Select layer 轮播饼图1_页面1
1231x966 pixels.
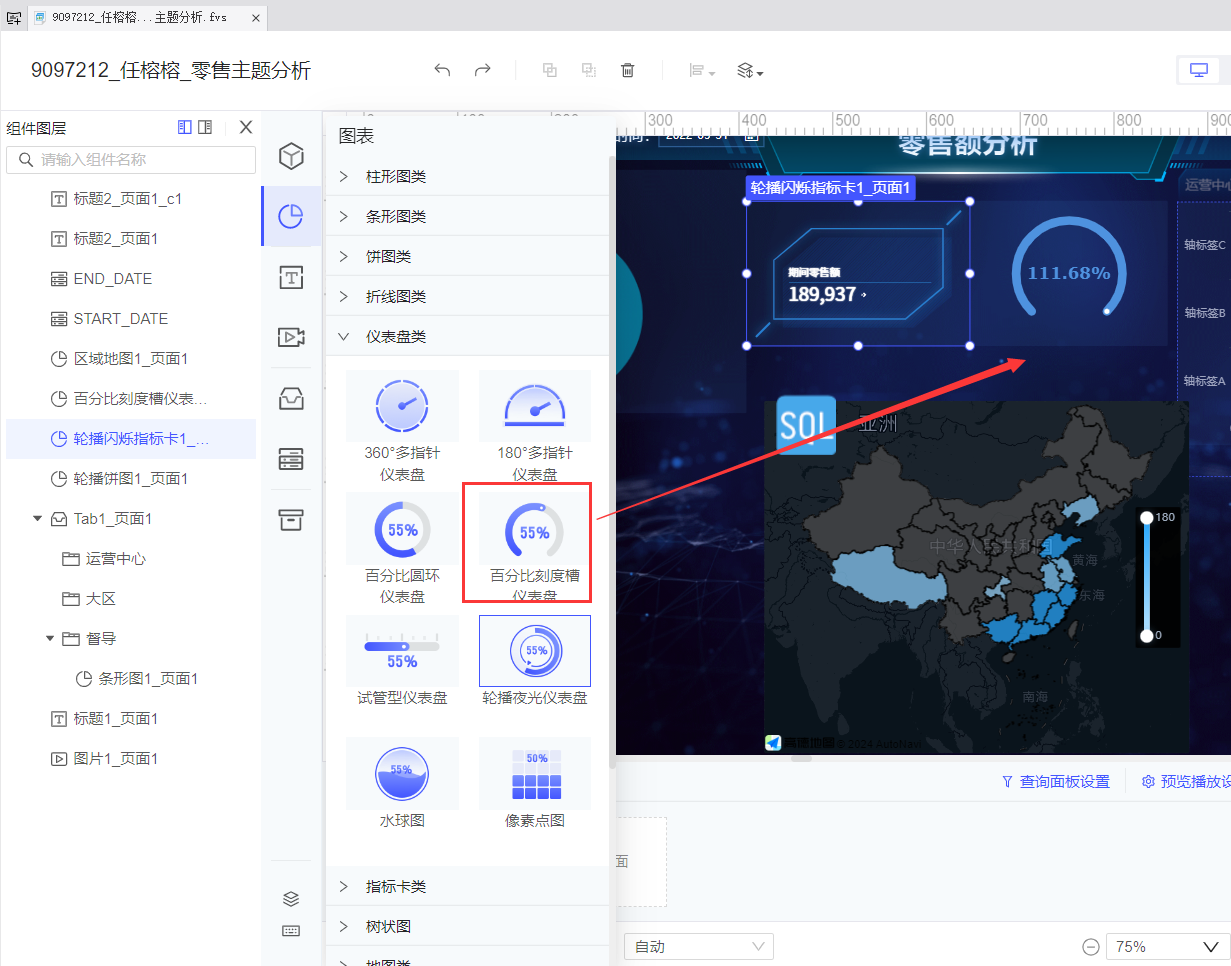click(131, 479)
